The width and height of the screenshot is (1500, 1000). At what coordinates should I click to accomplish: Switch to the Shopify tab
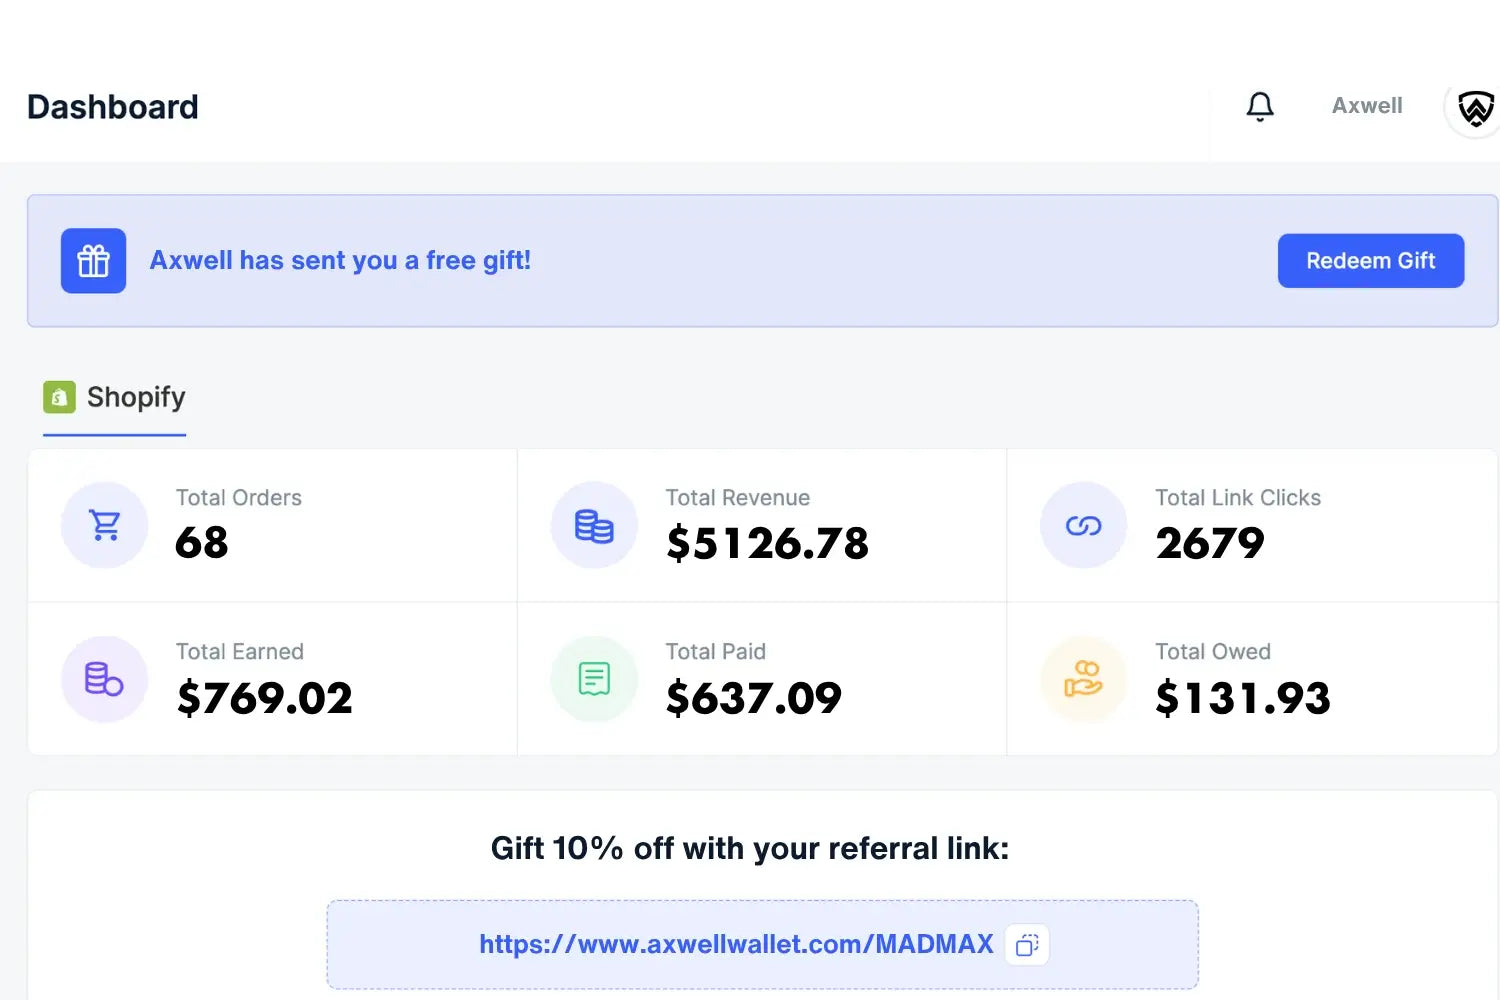coord(135,398)
